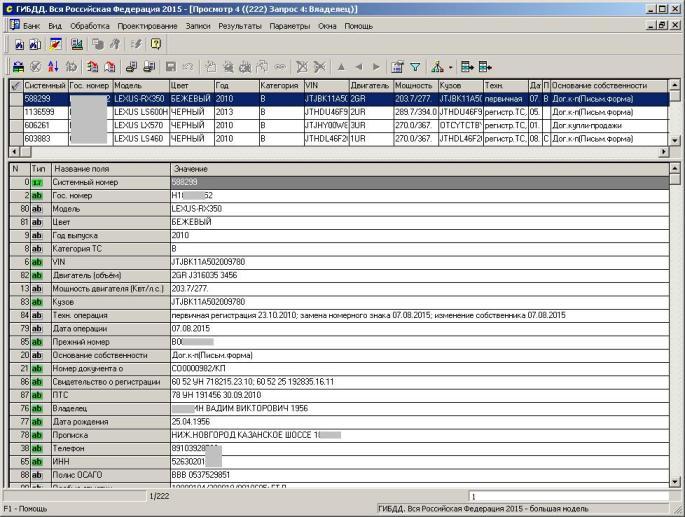This screenshot has height=517, width=685.
Task: Click the Основание собственности column header
Action: (609, 86)
